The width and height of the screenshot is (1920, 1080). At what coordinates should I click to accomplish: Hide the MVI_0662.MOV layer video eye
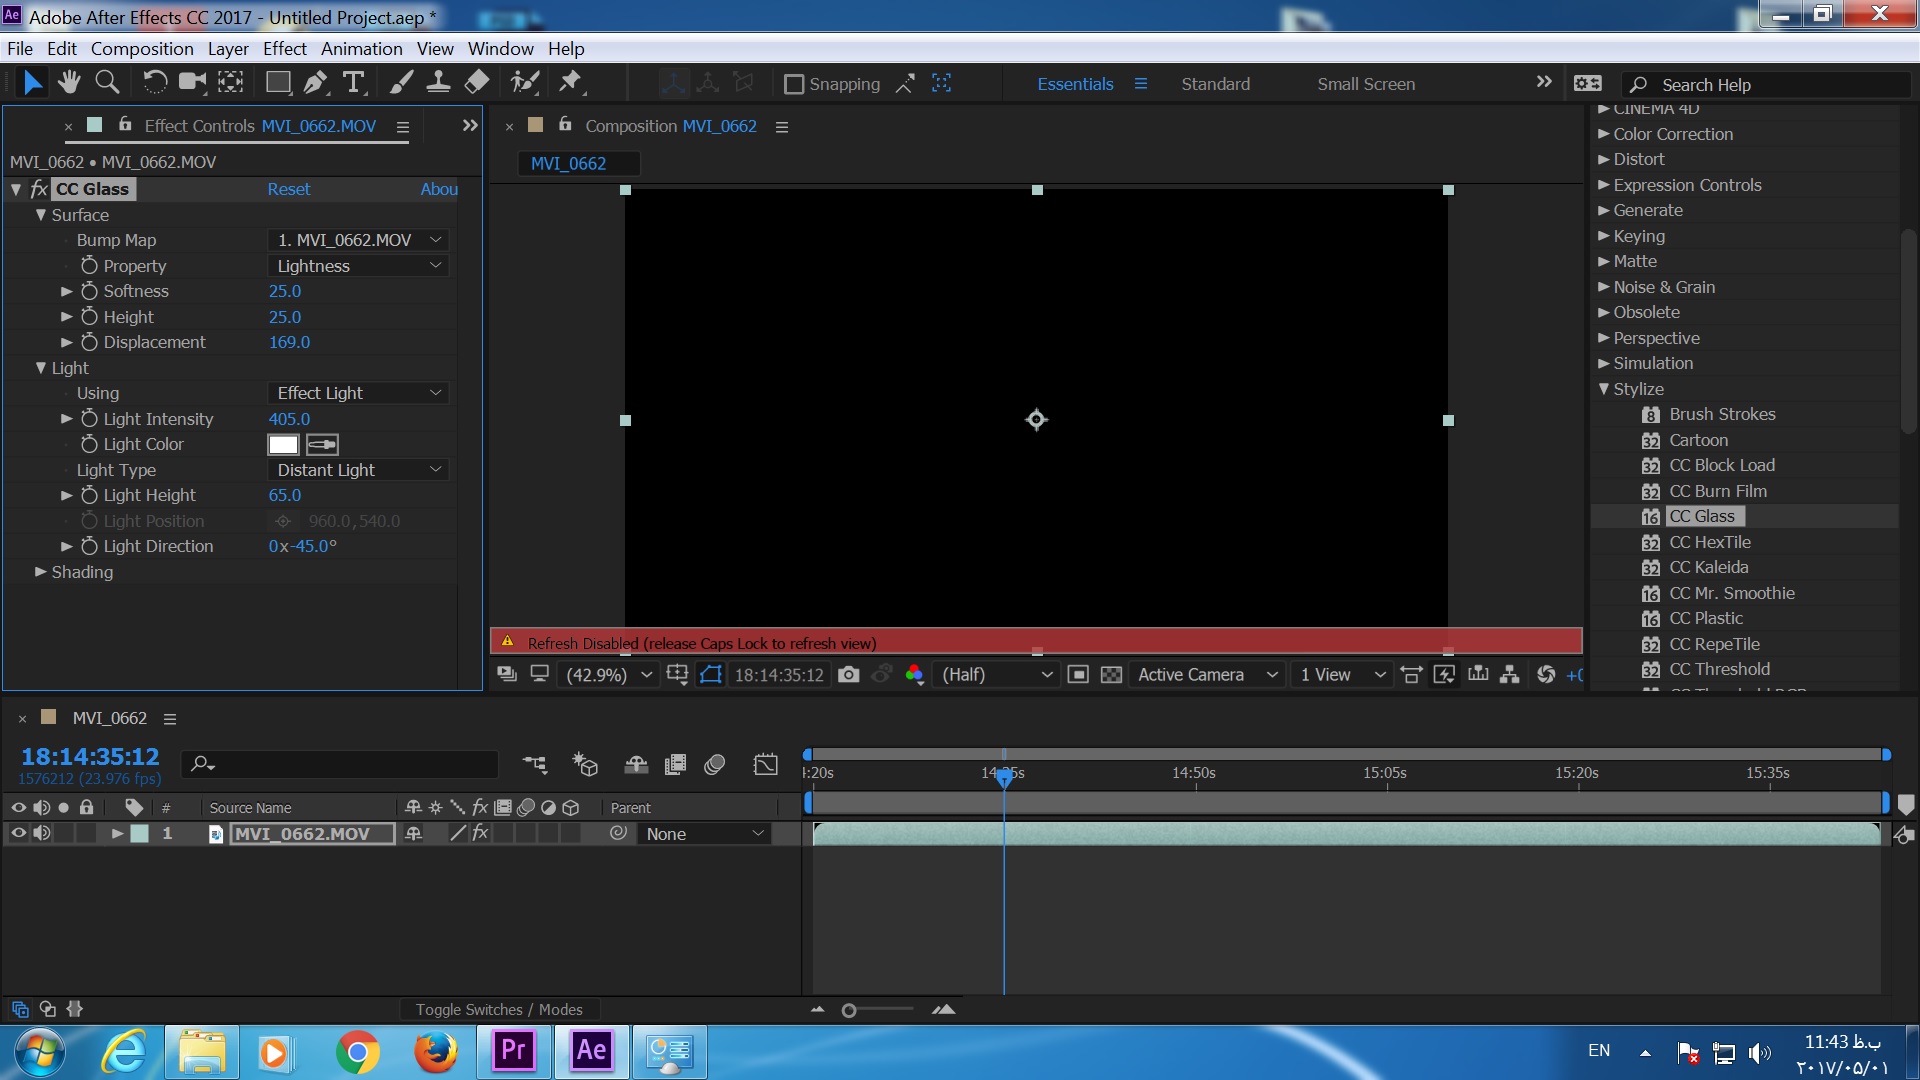point(18,833)
